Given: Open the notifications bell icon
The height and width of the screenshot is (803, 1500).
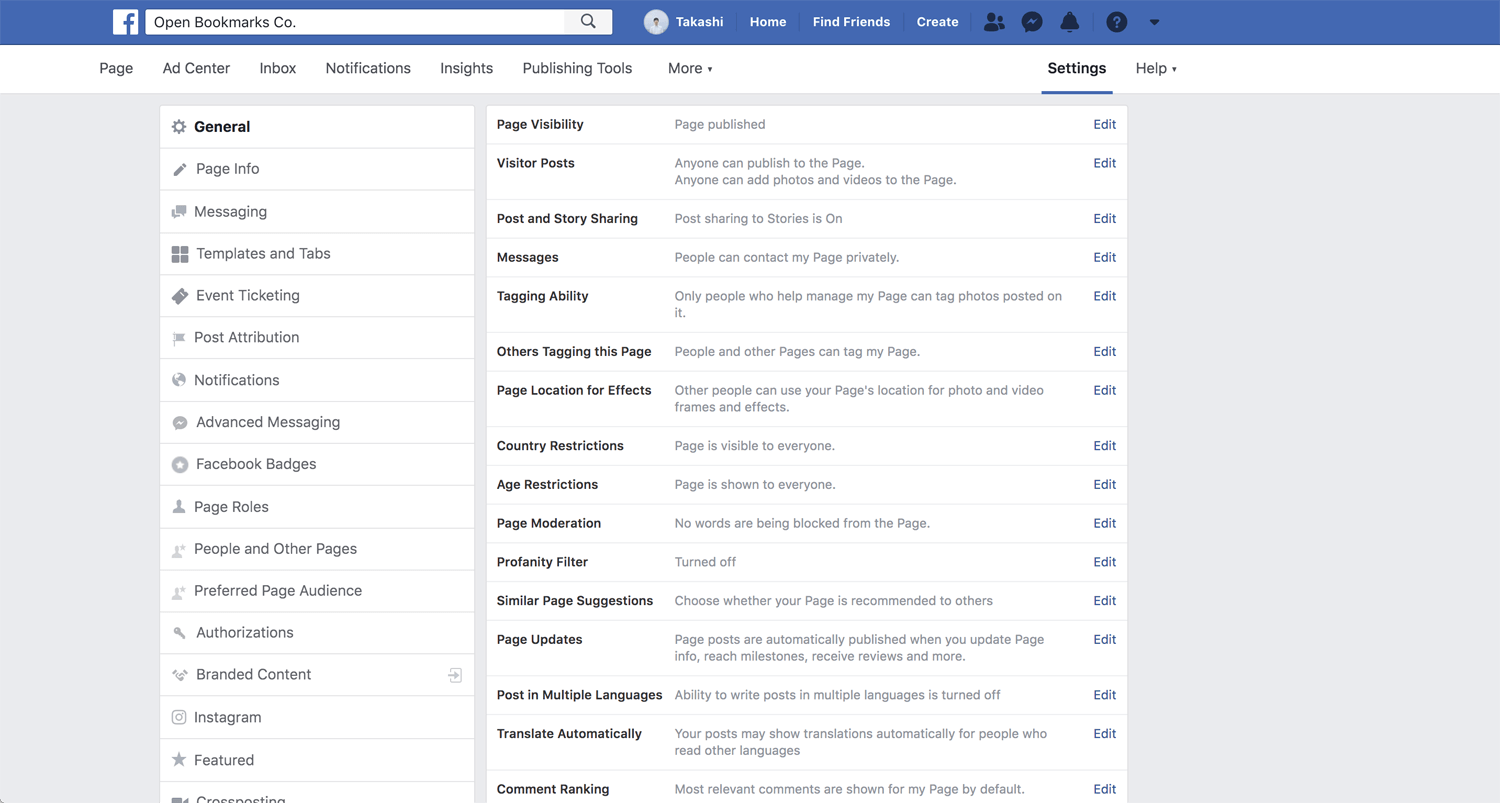Looking at the screenshot, I should point(1070,22).
